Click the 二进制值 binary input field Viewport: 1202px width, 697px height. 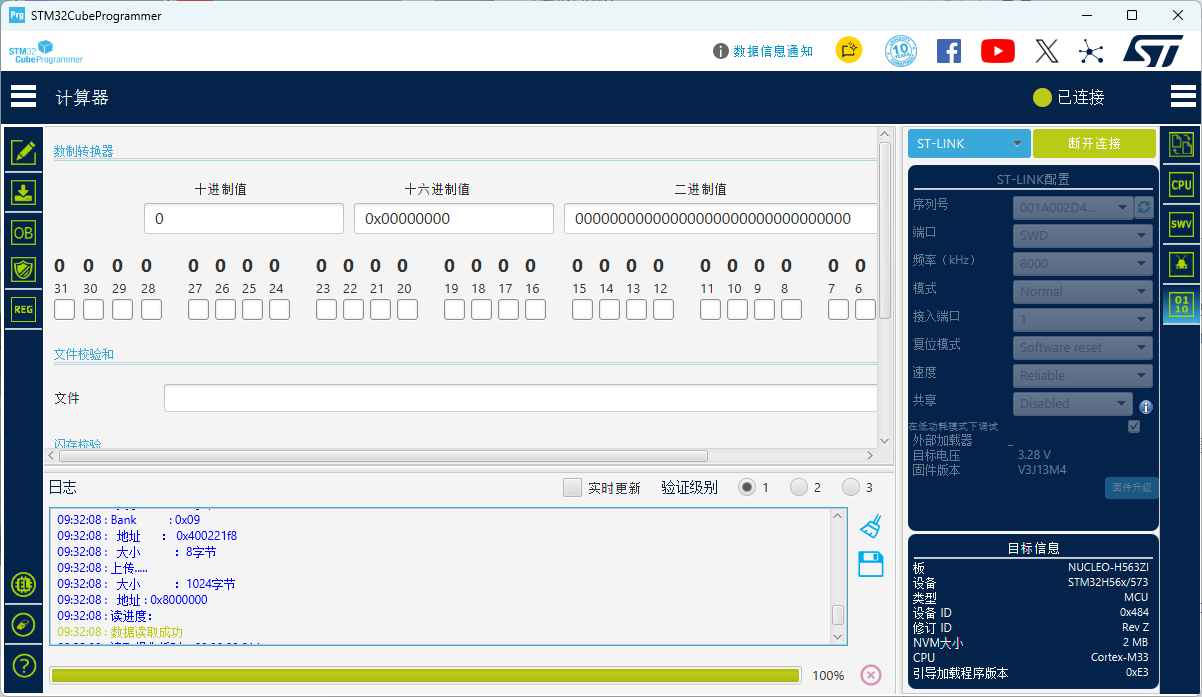pos(720,219)
